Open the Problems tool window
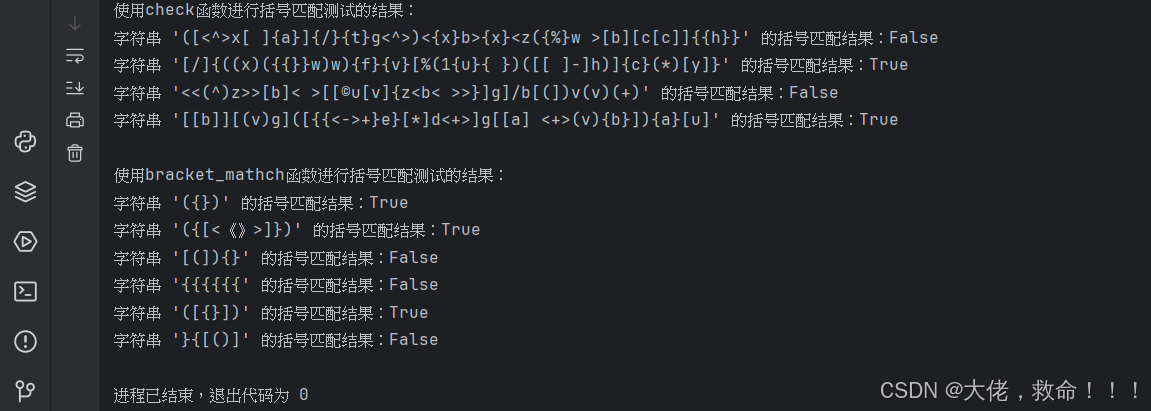The height and width of the screenshot is (411, 1151). pyautogui.click(x=26, y=341)
